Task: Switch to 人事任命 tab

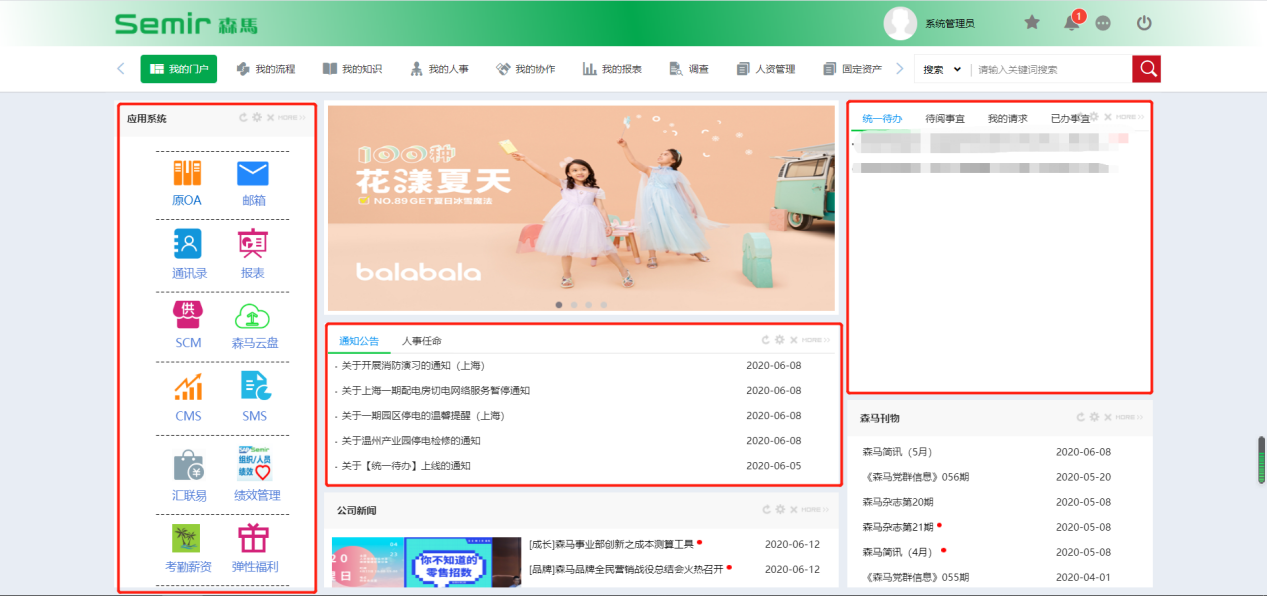Action: (x=422, y=341)
